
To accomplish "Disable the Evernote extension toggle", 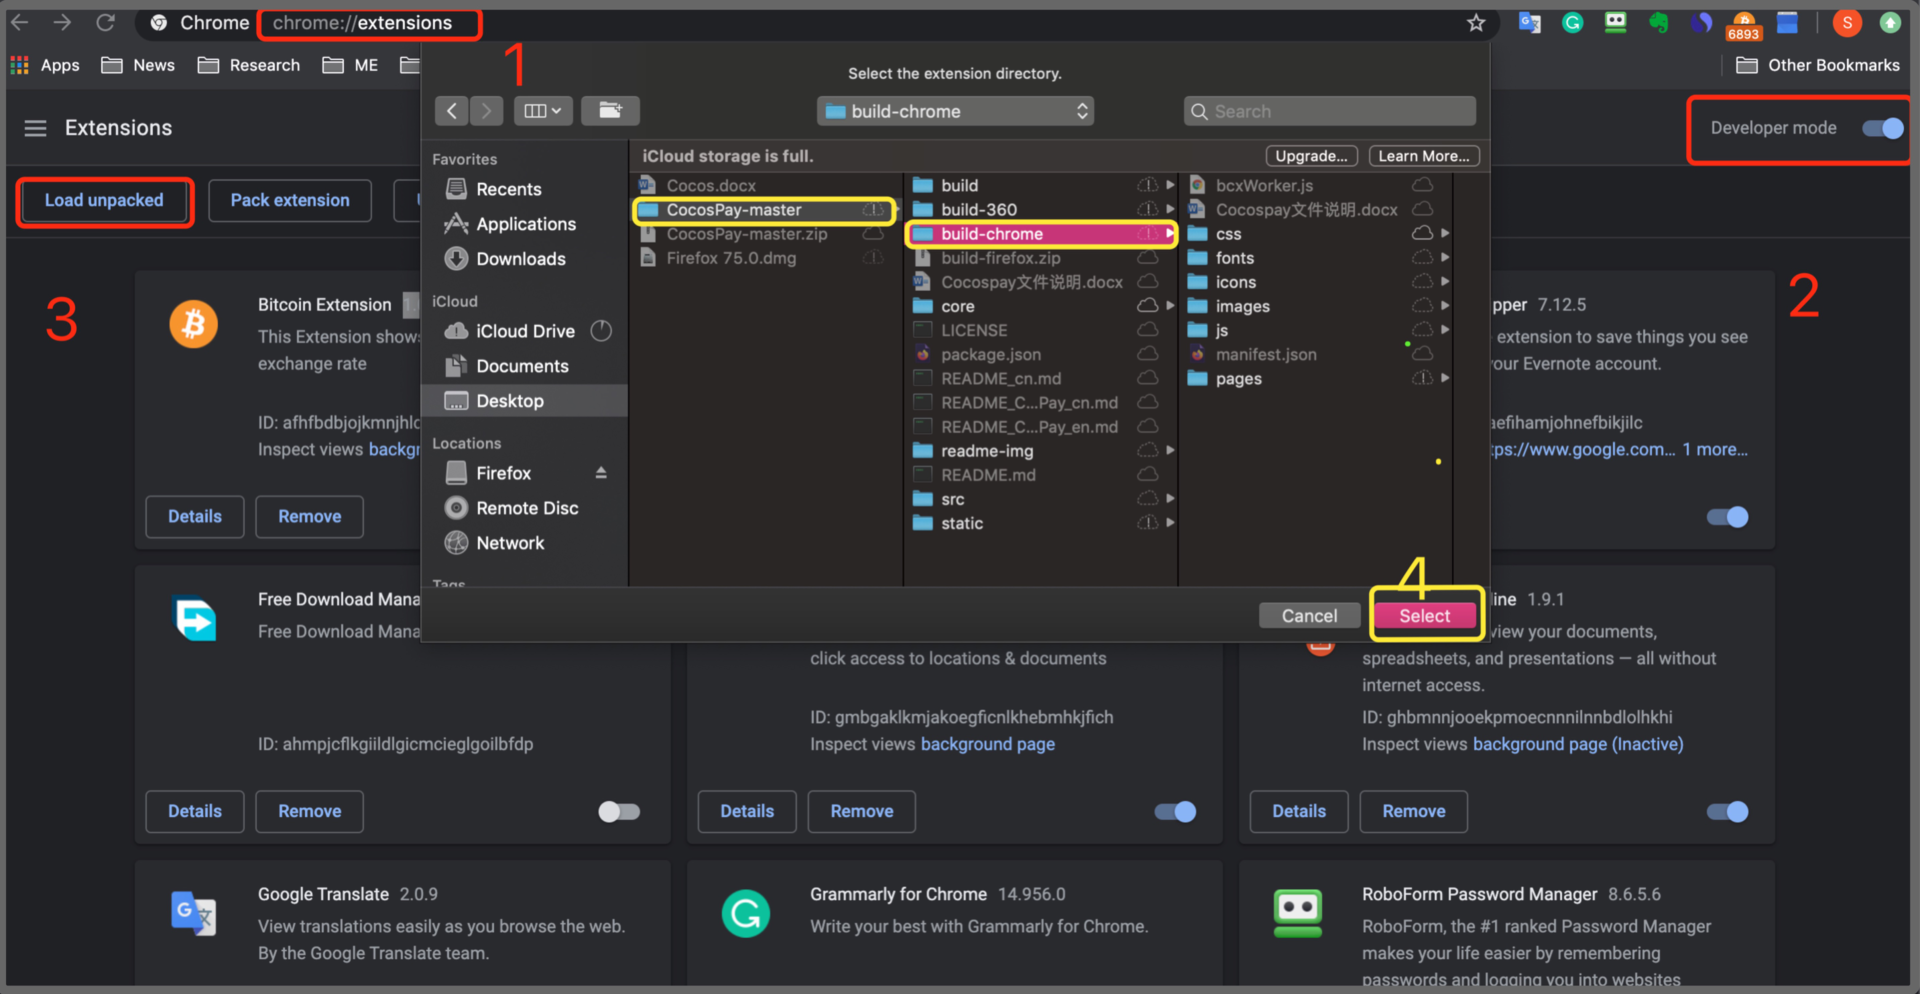I will [x=1727, y=517].
